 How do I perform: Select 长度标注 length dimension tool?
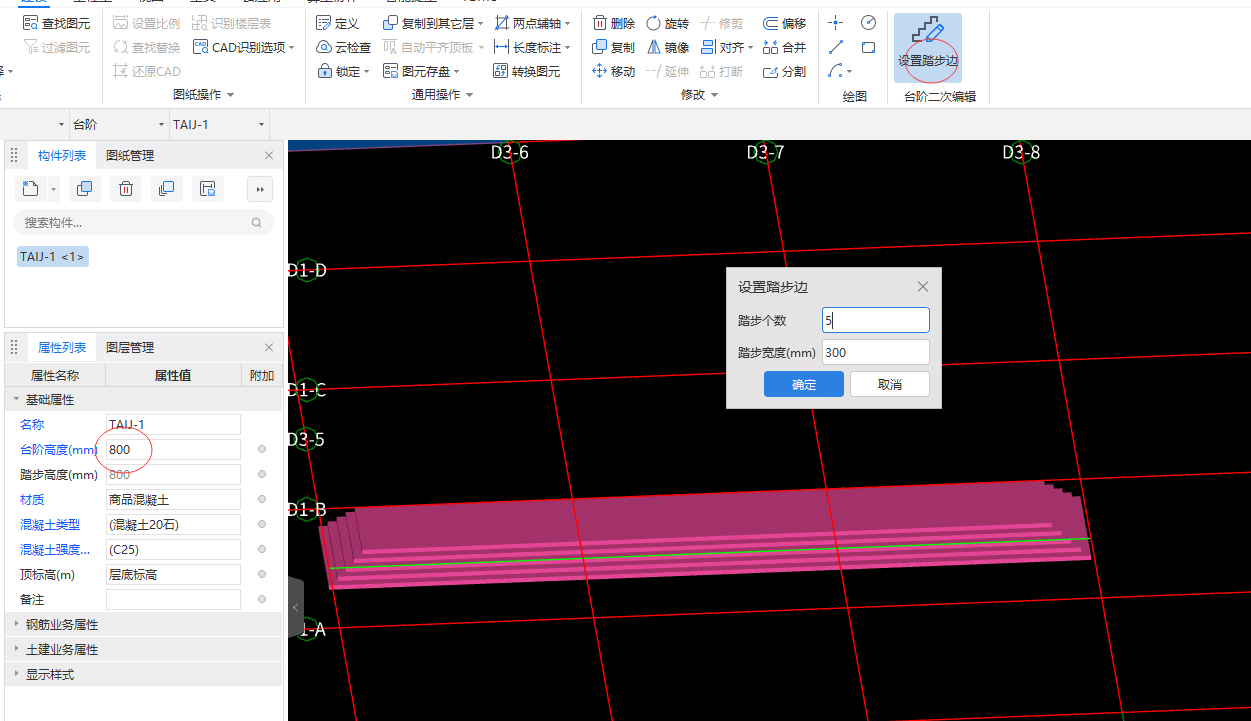coord(533,47)
